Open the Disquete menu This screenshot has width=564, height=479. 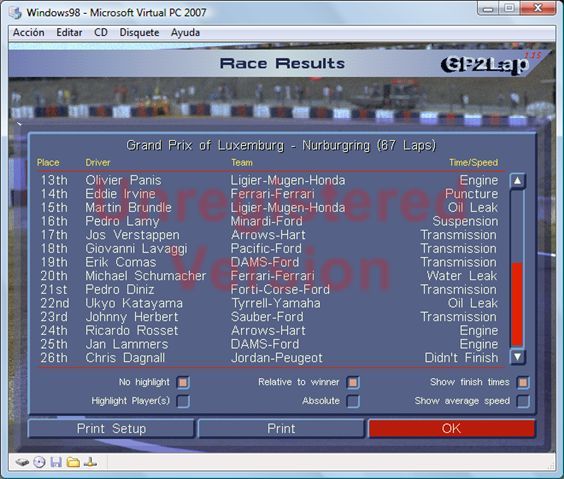pyautogui.click(x=139, y=32)
